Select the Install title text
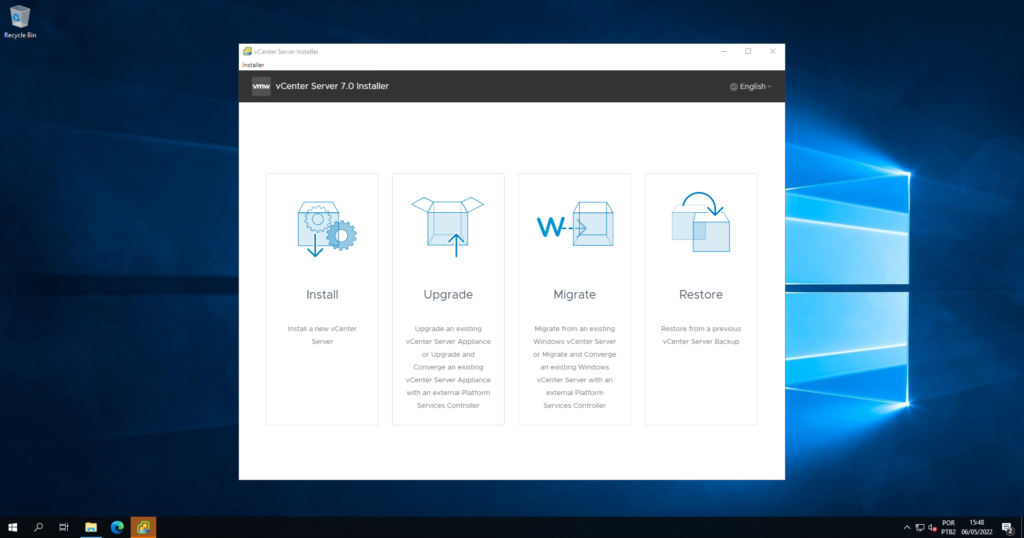Image resolution: width=1024 pixels, height=538 pixels. [322, 294]
